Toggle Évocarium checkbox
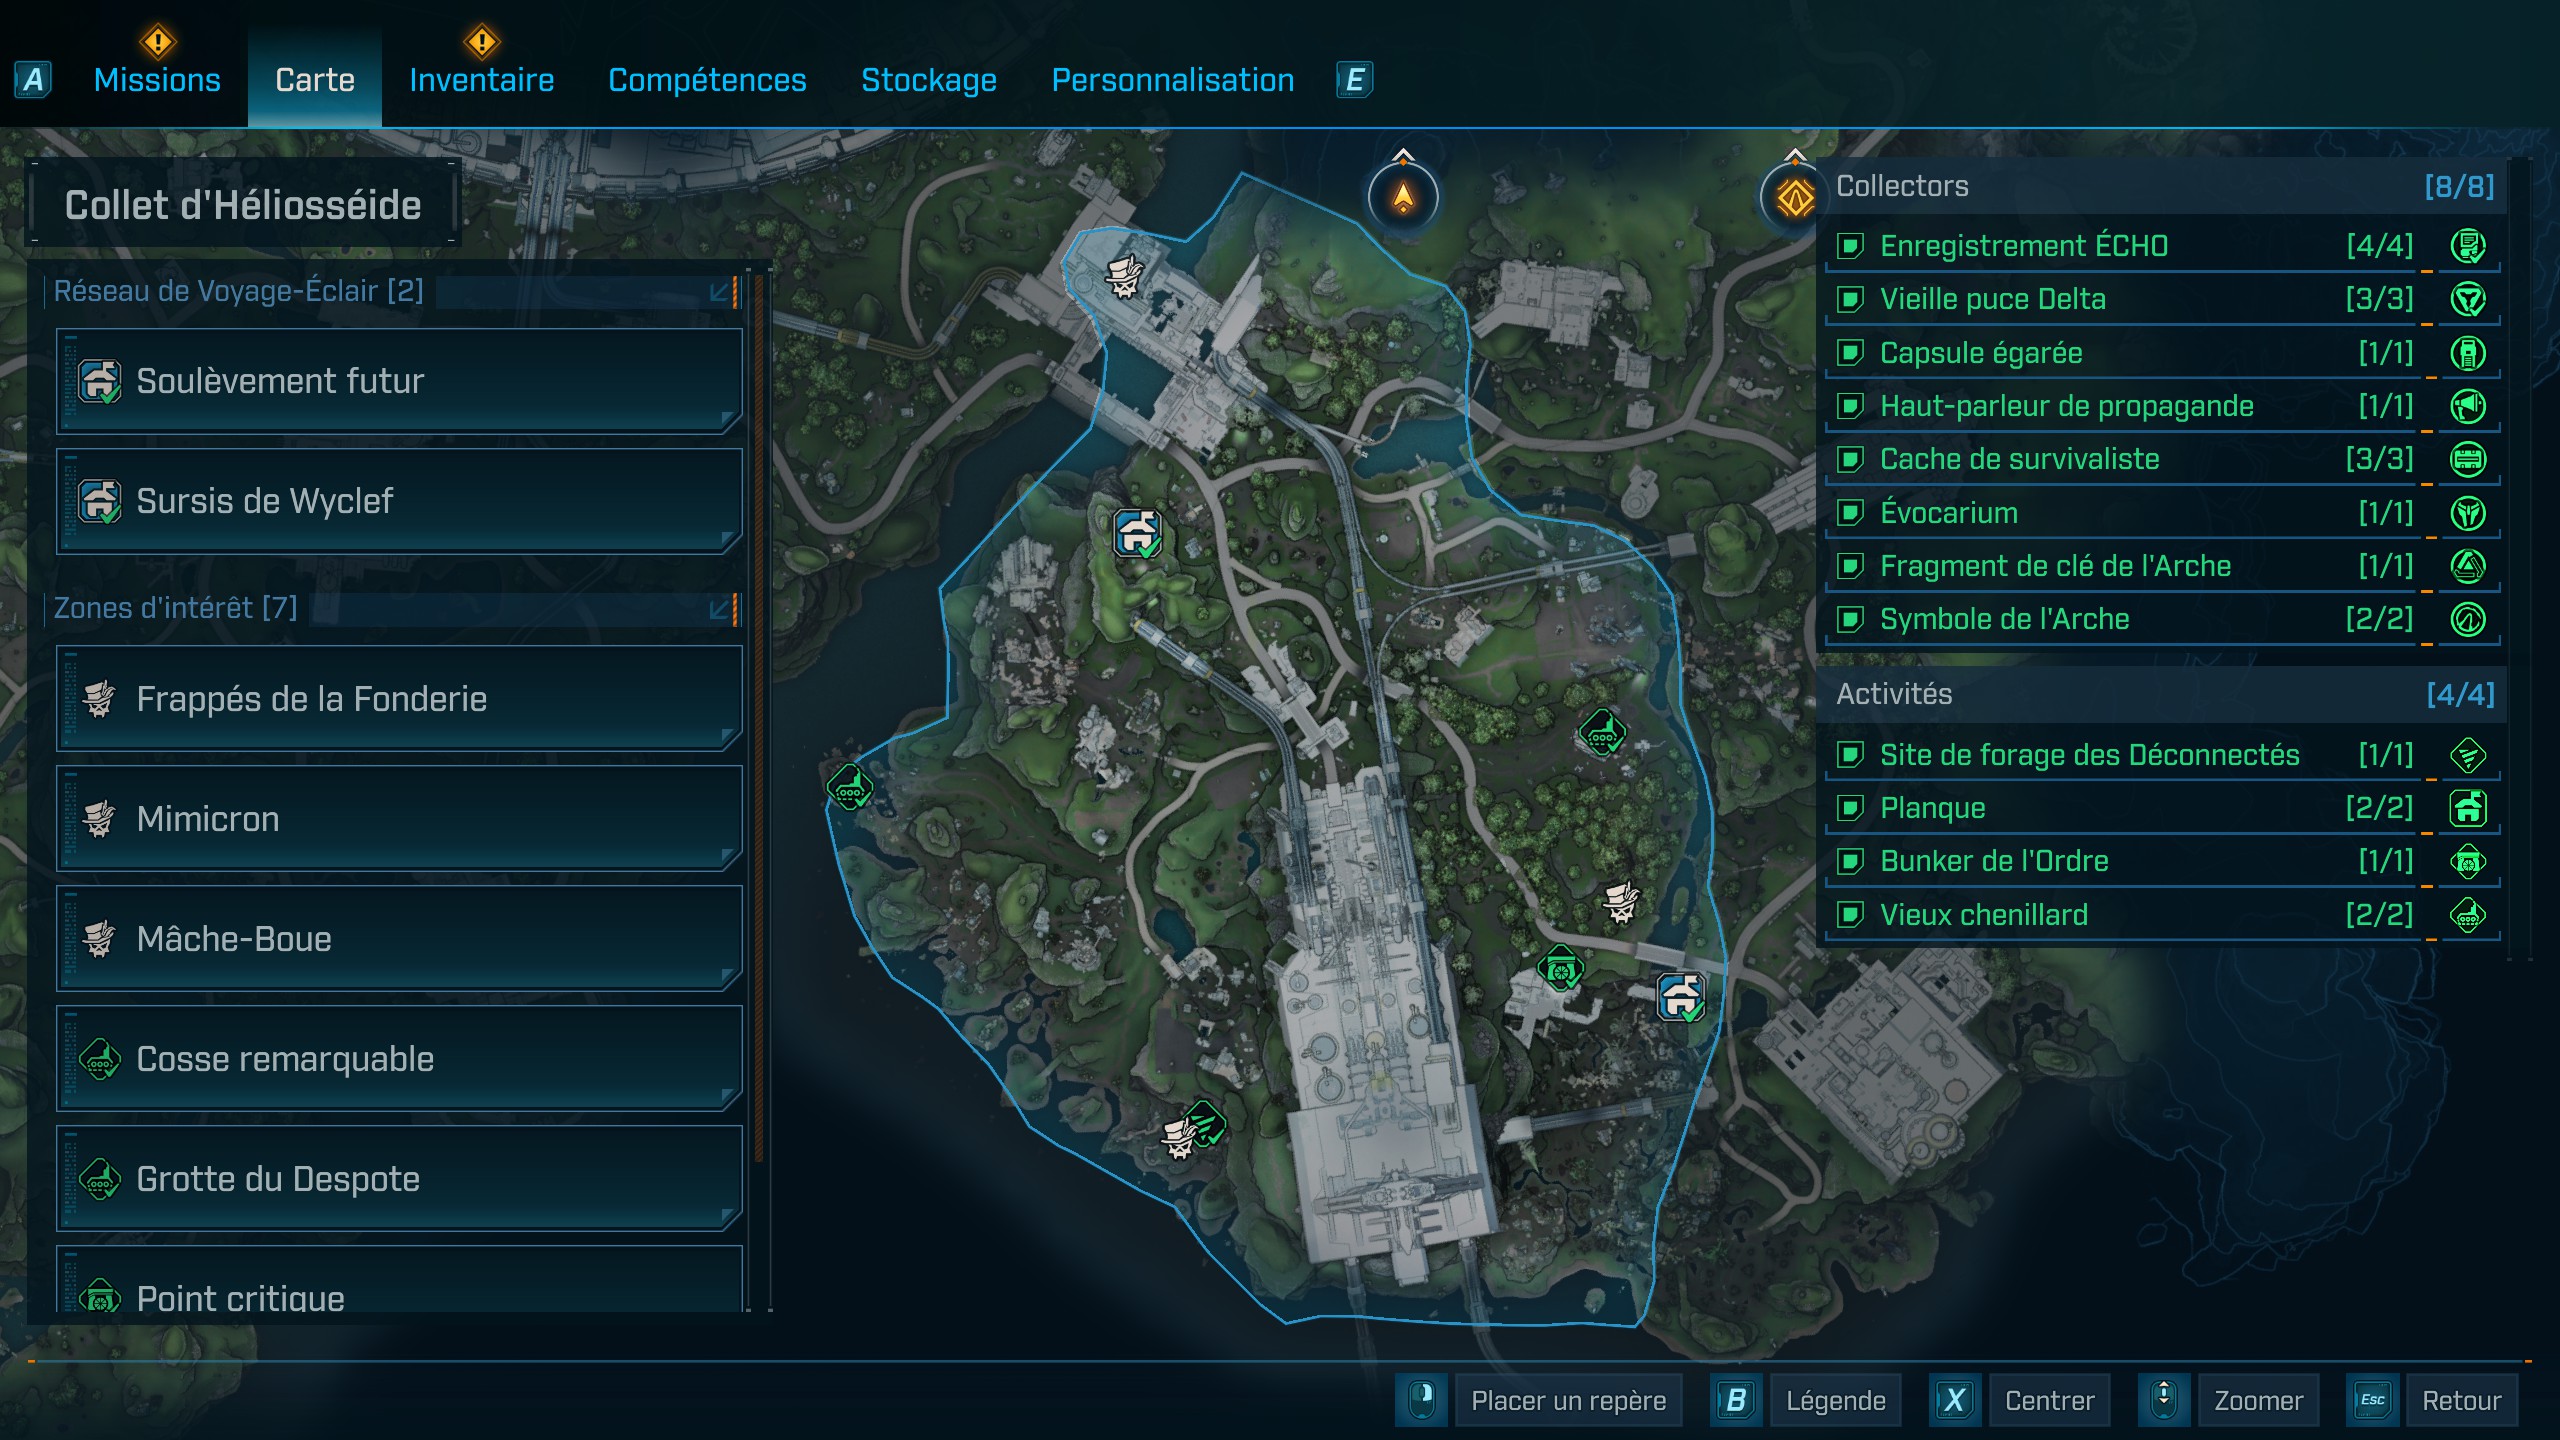The width and height of the screenshot is (2560, 1440). (x=1851, y=513)
